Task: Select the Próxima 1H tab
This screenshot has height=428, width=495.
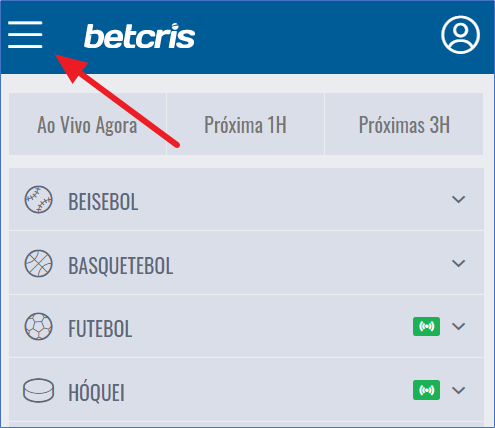Action: [245, 124]
